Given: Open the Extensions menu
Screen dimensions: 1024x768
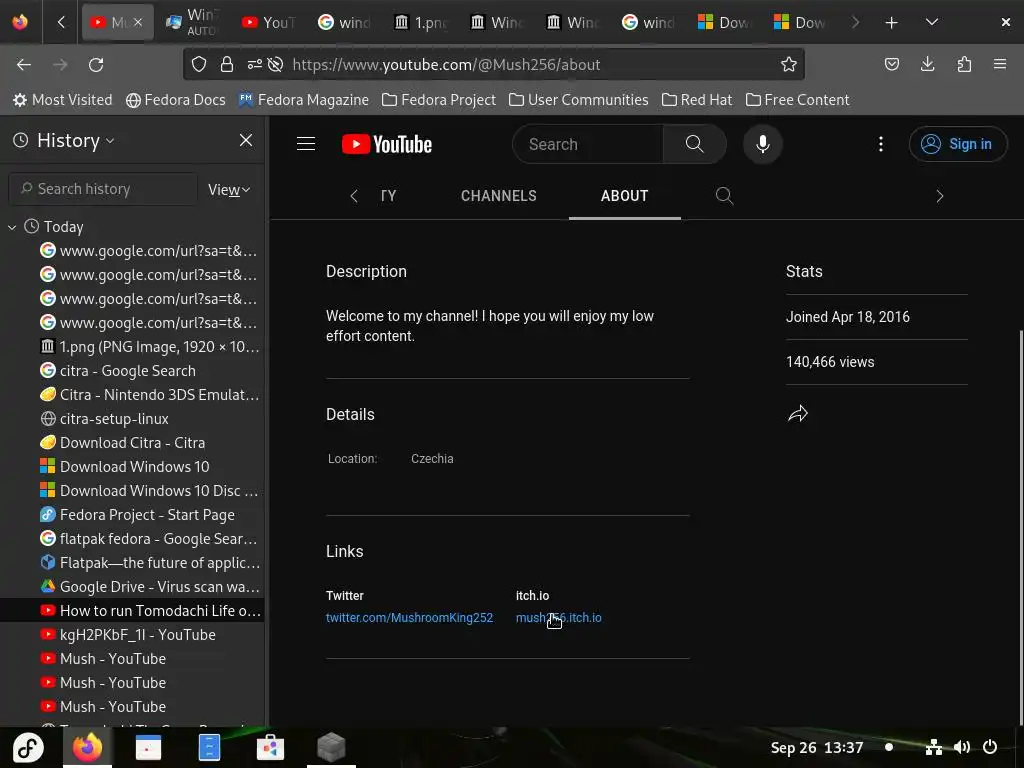Looking at the screenshot, I should coord(964,65).
